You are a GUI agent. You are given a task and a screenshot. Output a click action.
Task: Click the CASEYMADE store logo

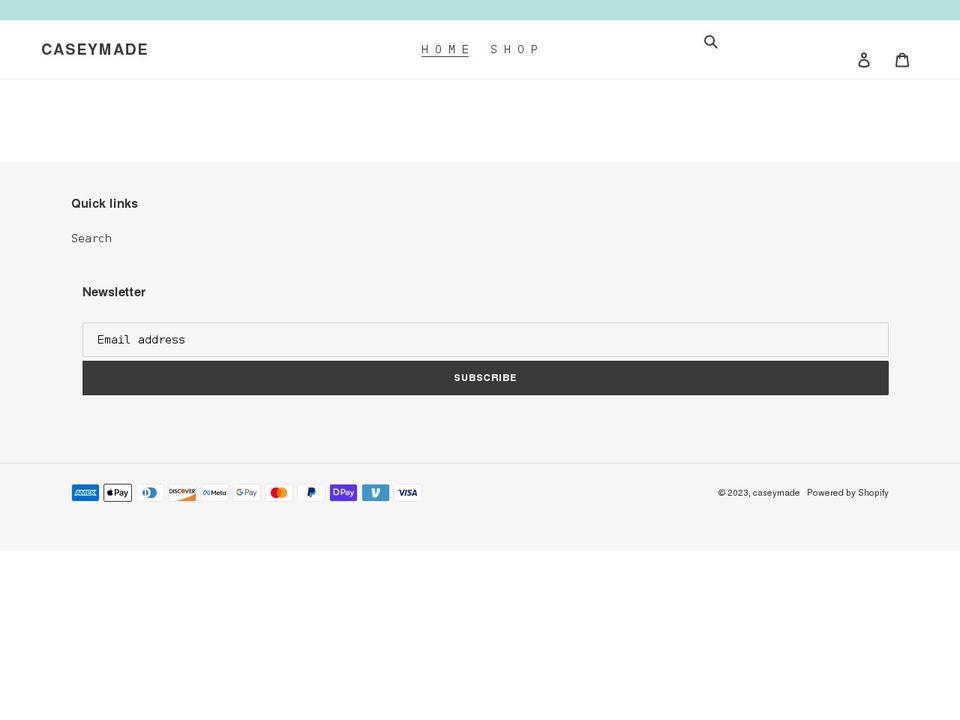[x=95, y=50]
